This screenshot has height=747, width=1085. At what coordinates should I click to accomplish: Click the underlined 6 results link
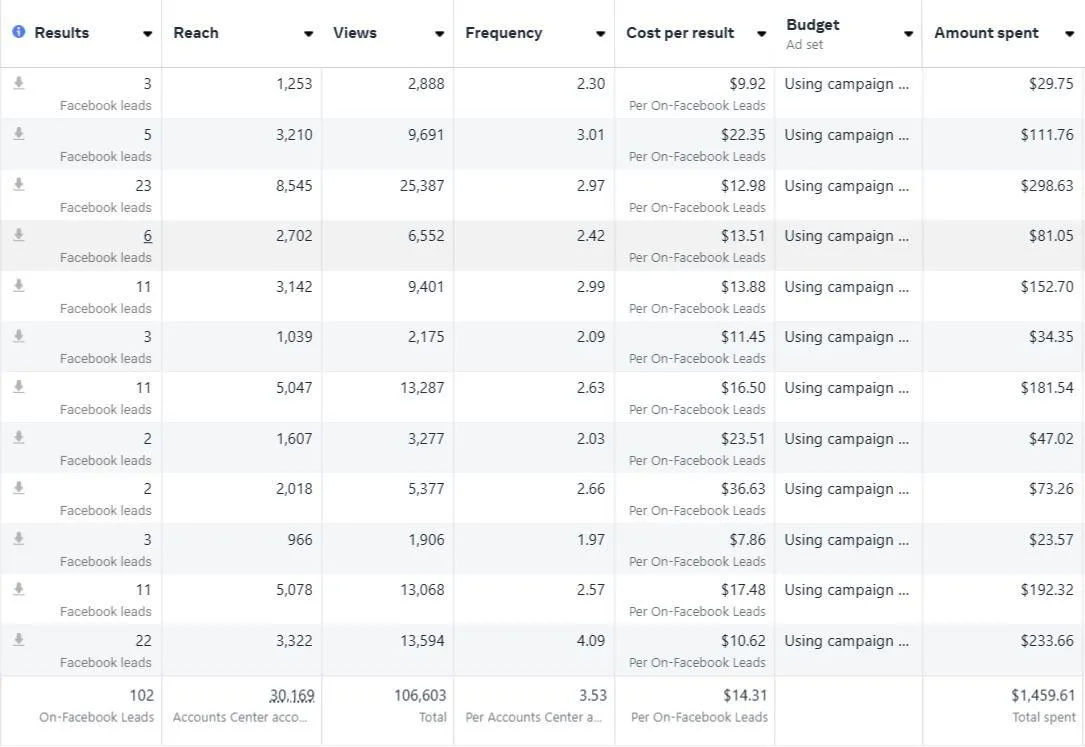click(147, 236)
